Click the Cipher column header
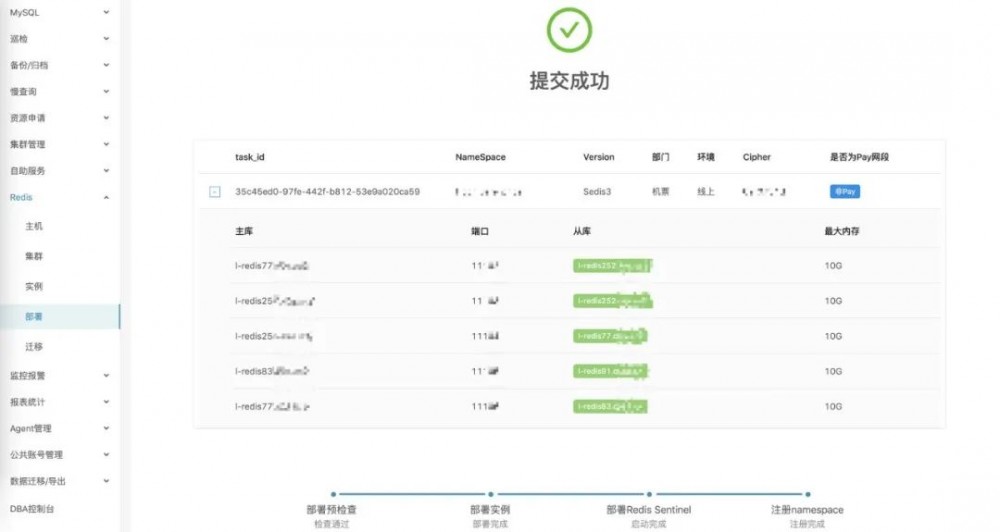This screenshot has width=1000, height=532. (x=756, y=157)
